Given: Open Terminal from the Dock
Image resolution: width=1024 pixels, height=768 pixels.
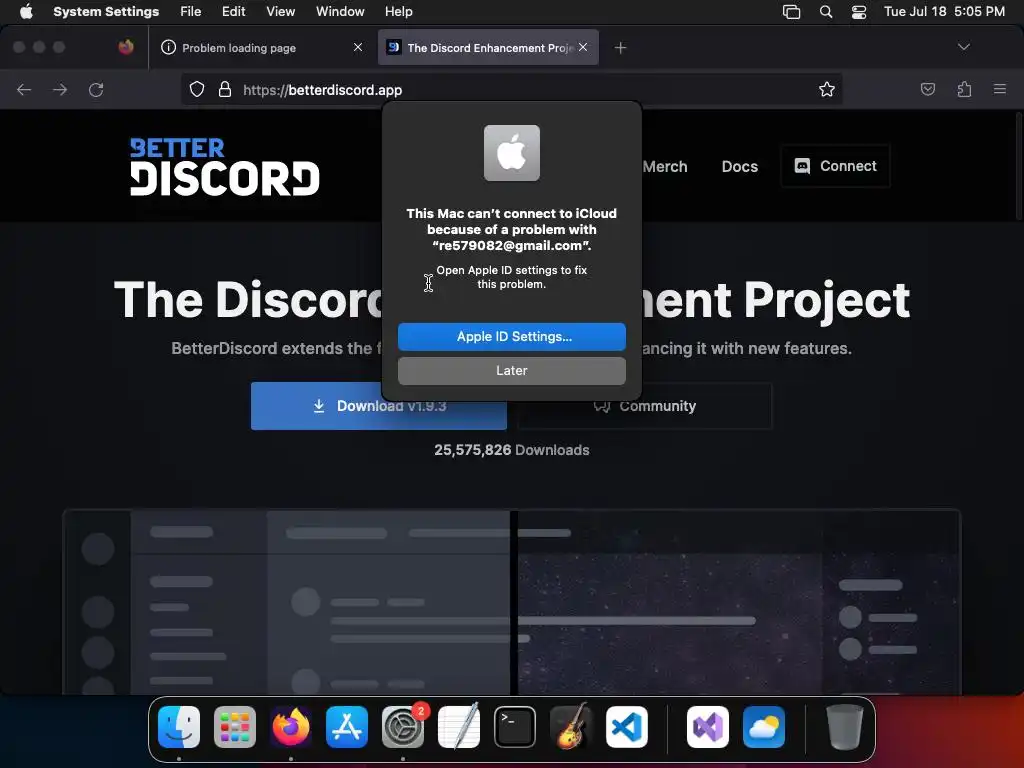Looking at the screenshot, I should click(x=515, y=726).
